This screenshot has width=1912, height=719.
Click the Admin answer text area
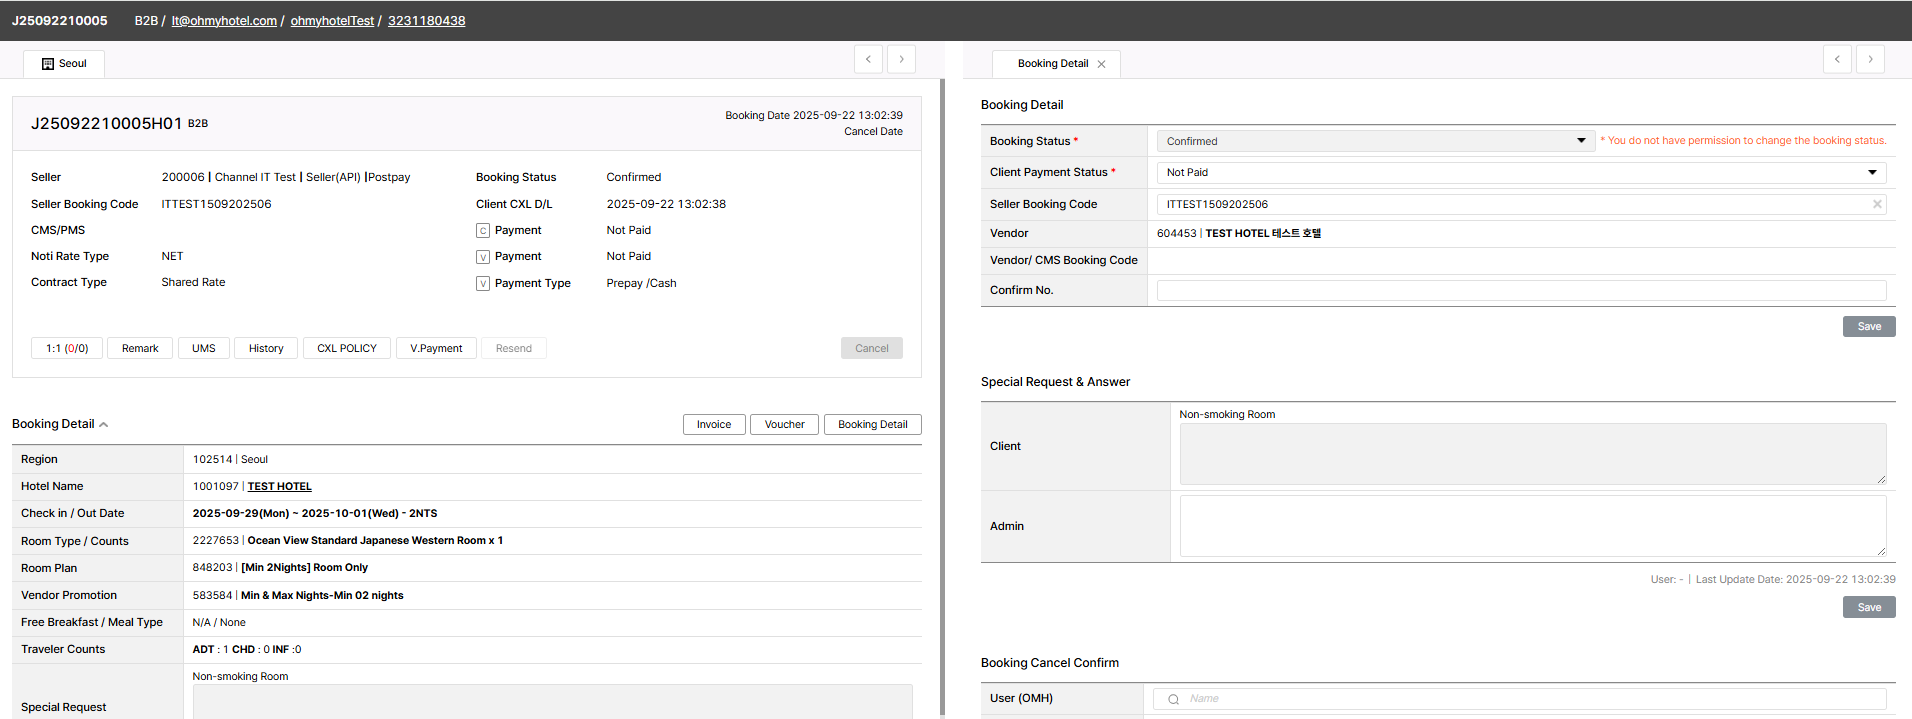(1532, 526)
